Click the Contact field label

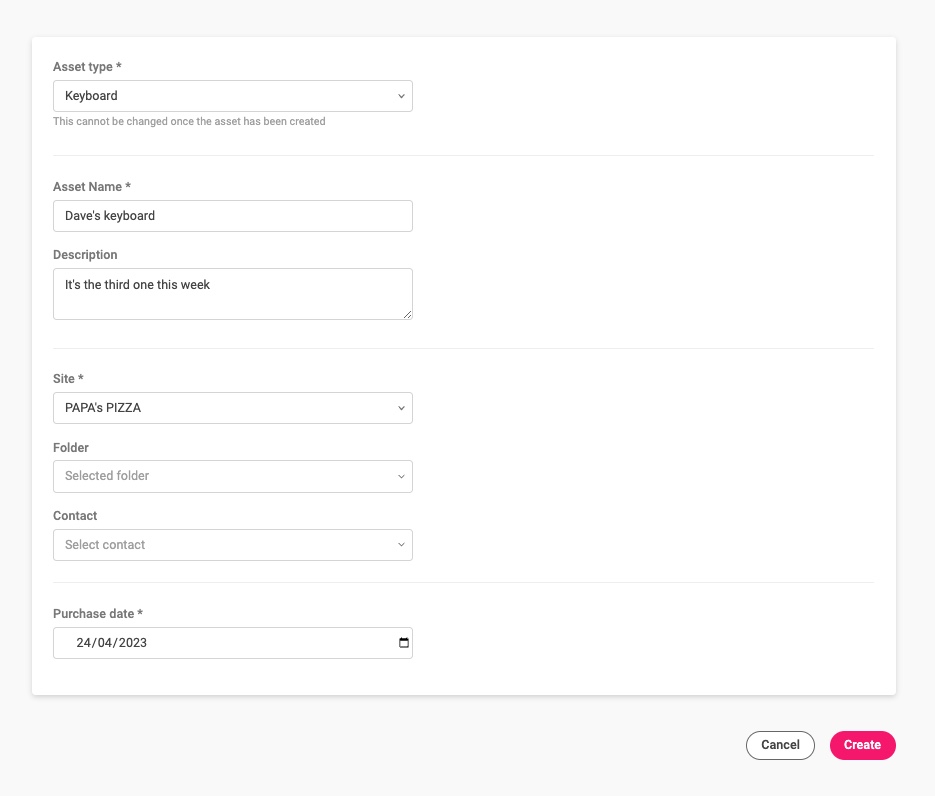75,516
